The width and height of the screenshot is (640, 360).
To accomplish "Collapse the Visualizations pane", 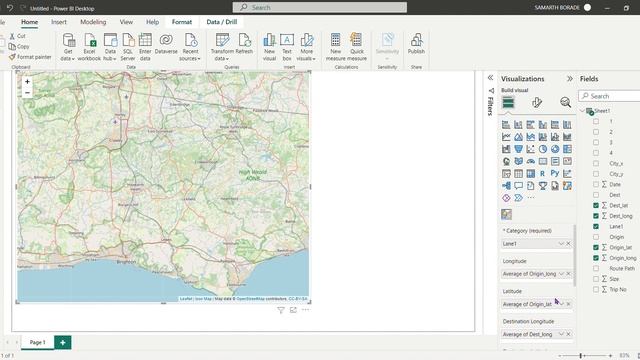I will 570,78.
